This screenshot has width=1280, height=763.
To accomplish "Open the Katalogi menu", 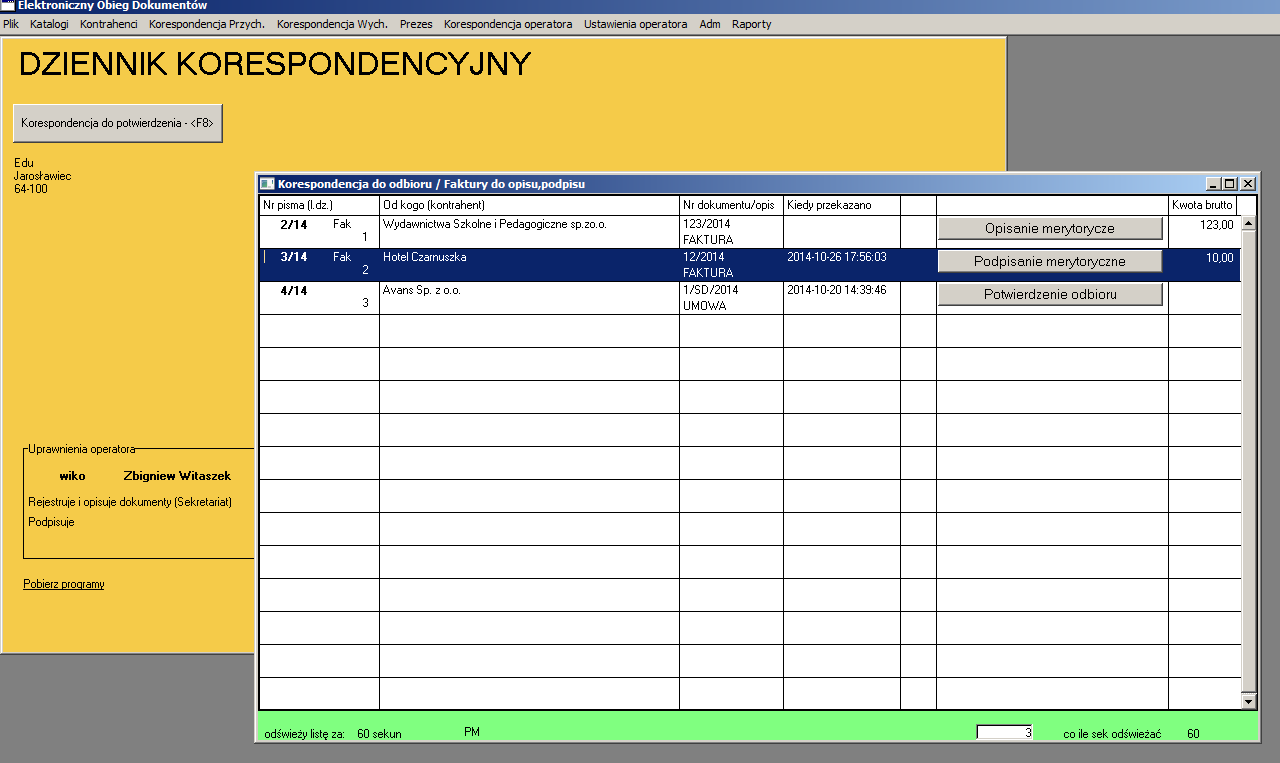I will (49, 24).
